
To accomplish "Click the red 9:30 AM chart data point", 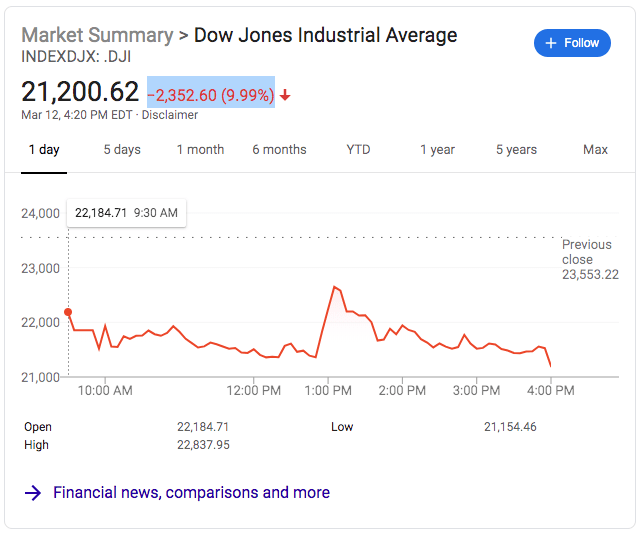I will [x=68, y=312].
